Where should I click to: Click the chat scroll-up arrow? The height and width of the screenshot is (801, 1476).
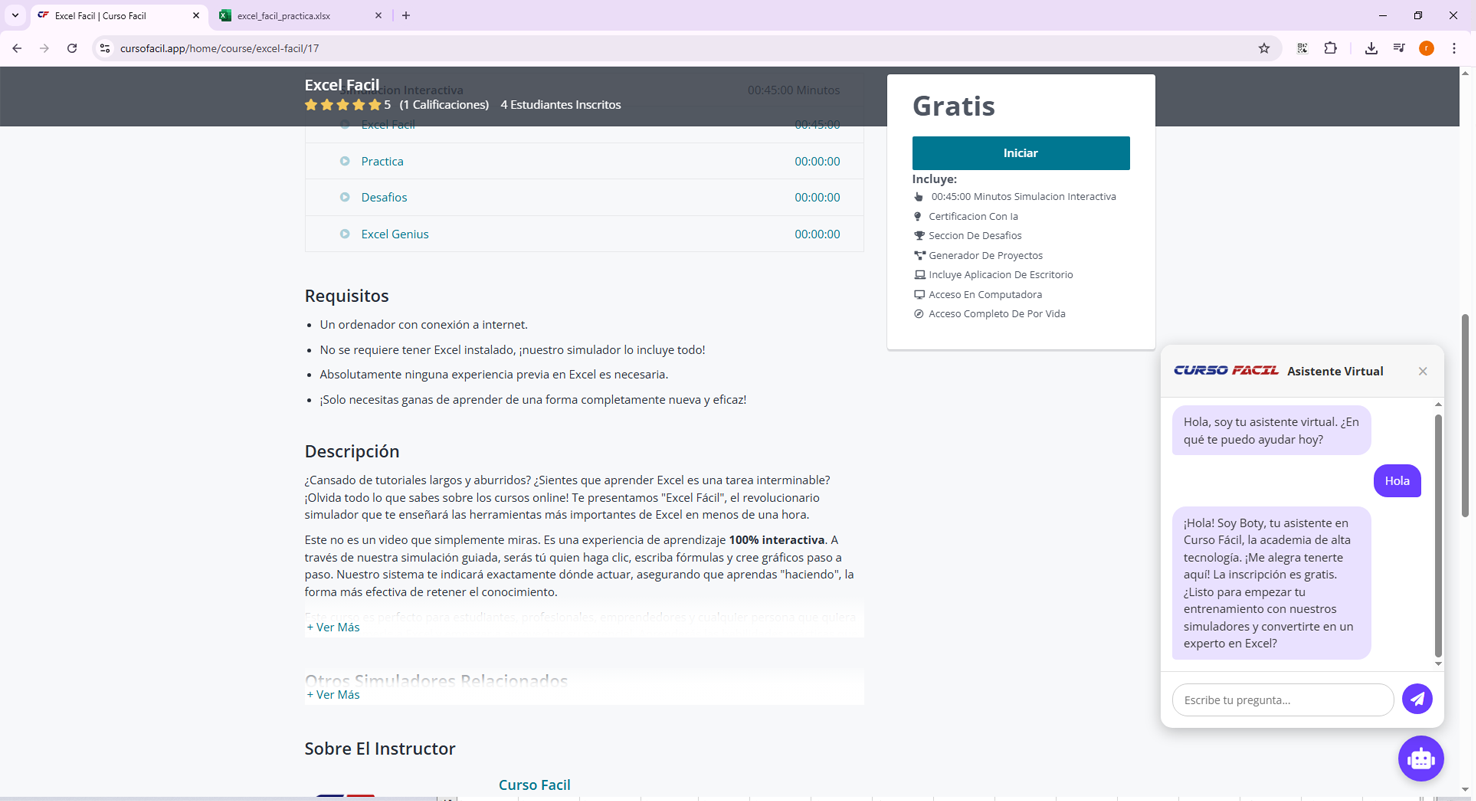tap(1438, 404)
